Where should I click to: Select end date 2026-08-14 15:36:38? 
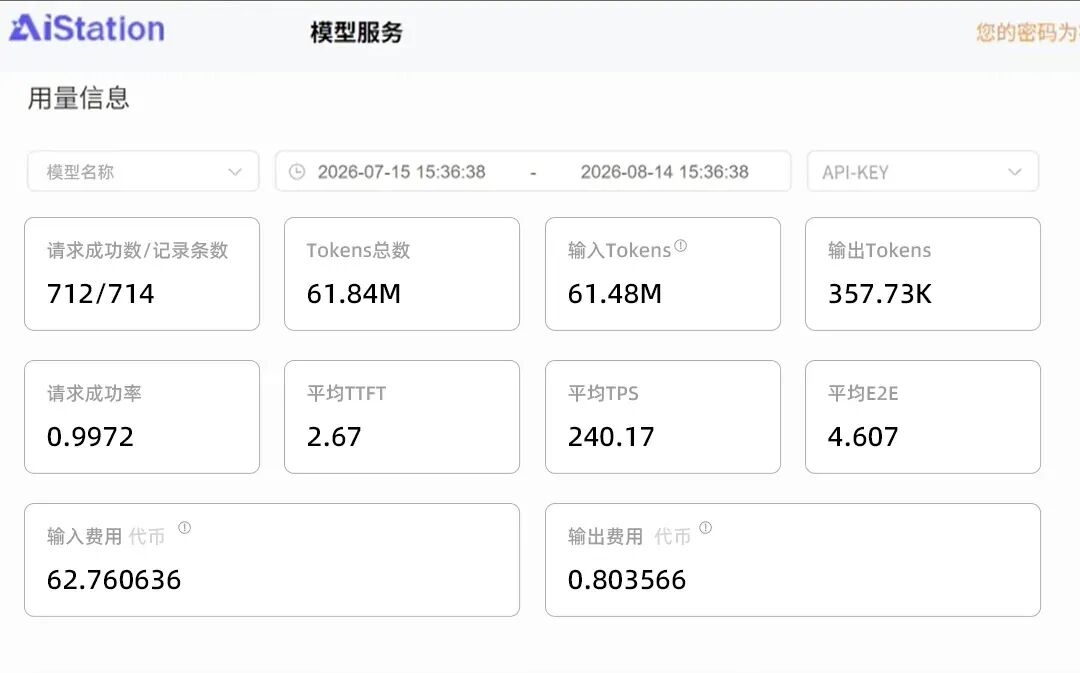coord(665,172)
